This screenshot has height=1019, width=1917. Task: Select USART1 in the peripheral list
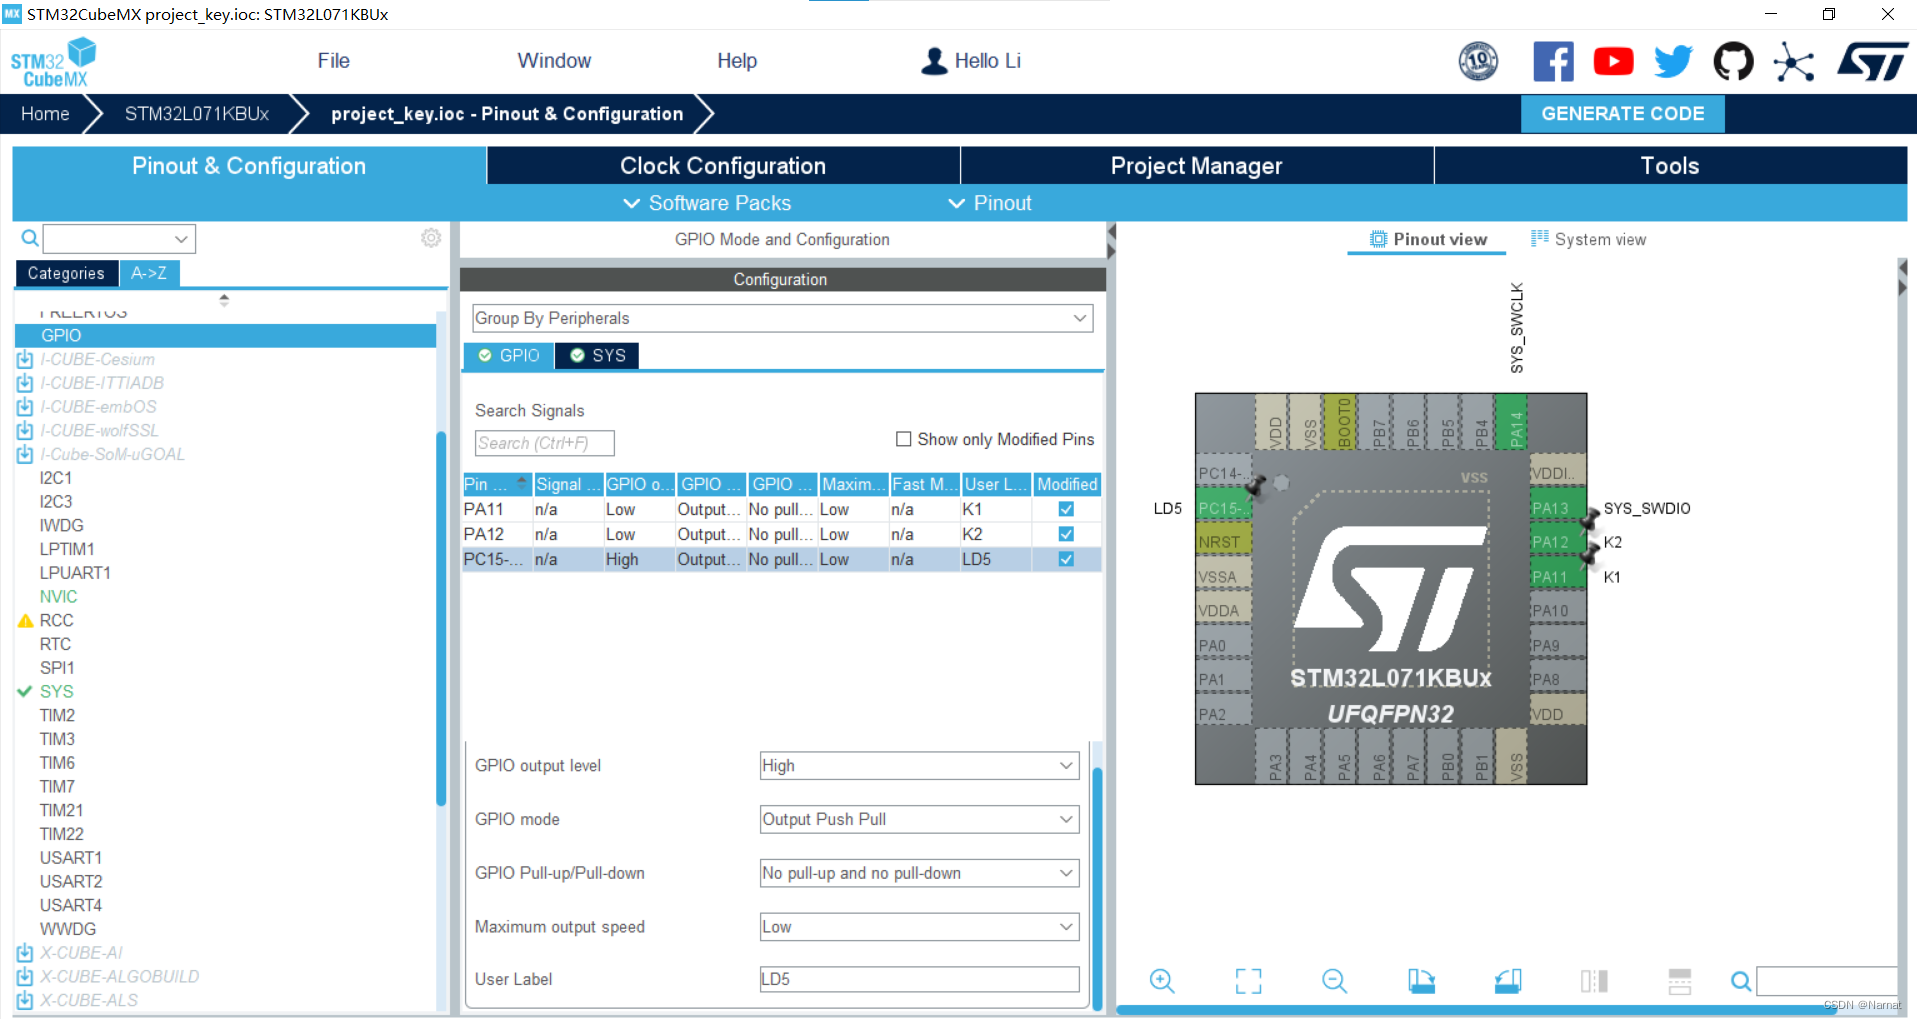point(71,858)
